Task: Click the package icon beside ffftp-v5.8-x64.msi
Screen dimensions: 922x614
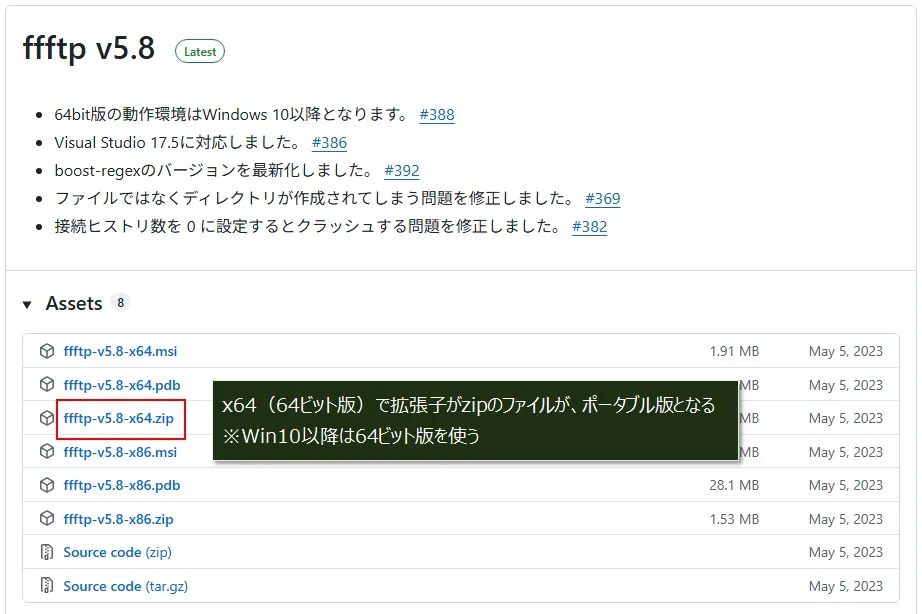Action: coord(46,351)
